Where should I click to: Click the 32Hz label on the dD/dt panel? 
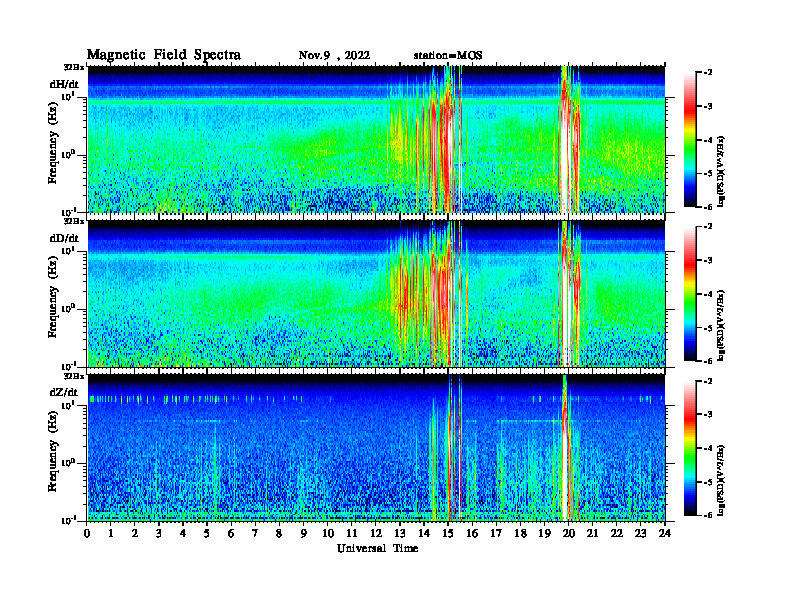coord(74,221)
